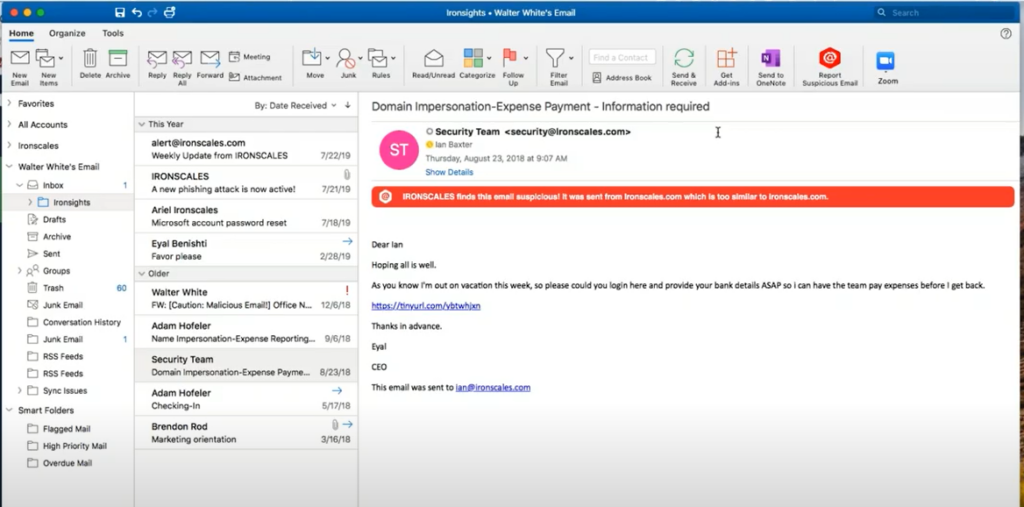The image size is (1024, 507).
Task: Click the Rules icon
Action: 377,58
